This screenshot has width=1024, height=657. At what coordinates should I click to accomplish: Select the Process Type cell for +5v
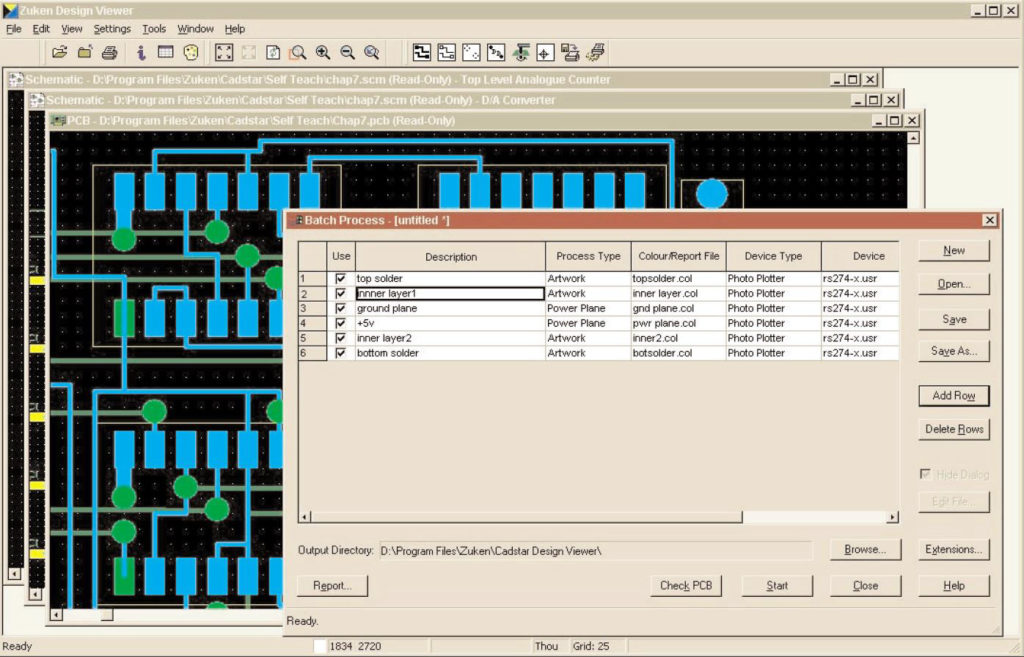tap(588, 323)
